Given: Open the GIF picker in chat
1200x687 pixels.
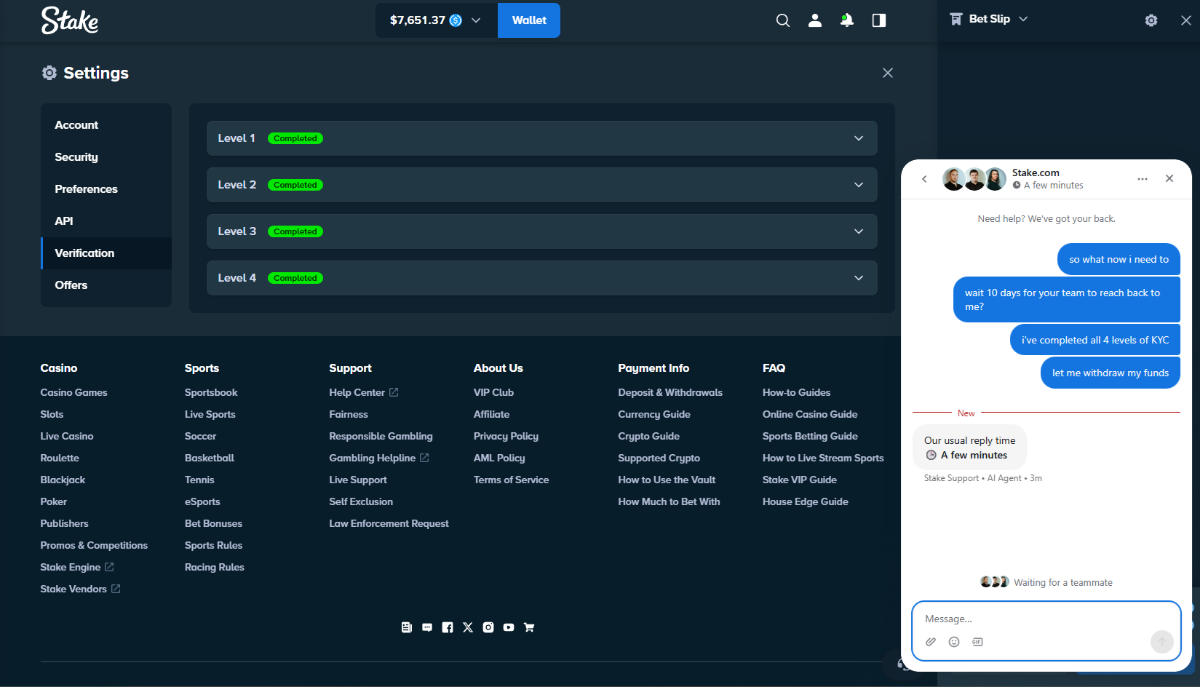Looking at the screenshot, I should (978, 642).
